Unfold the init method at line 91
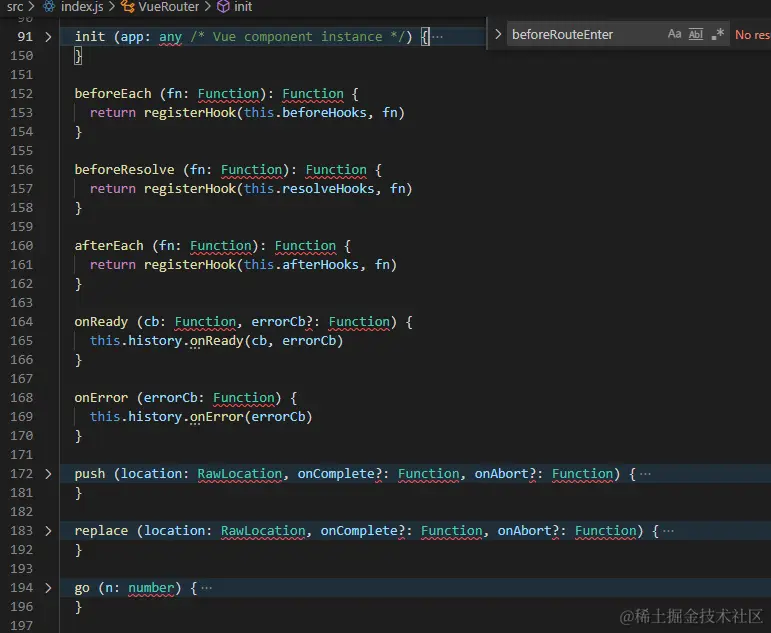The height and width of the screenshot is (633, 771). (x=48, y=36)
